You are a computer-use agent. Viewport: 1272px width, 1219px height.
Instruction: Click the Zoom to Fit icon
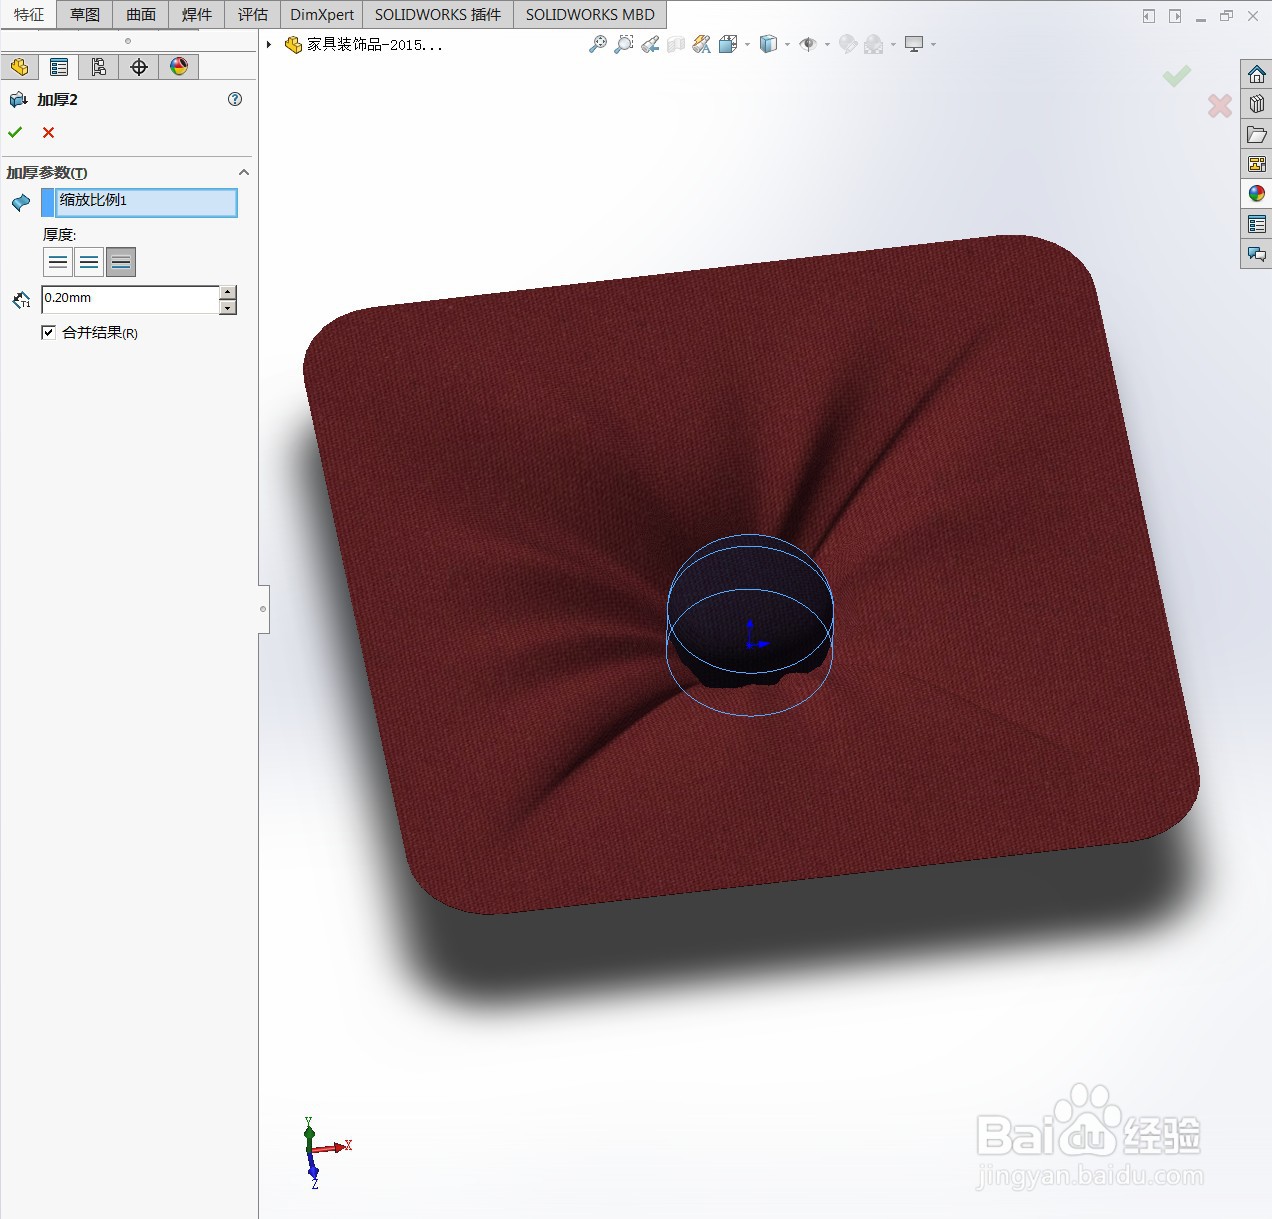point(598,44)
